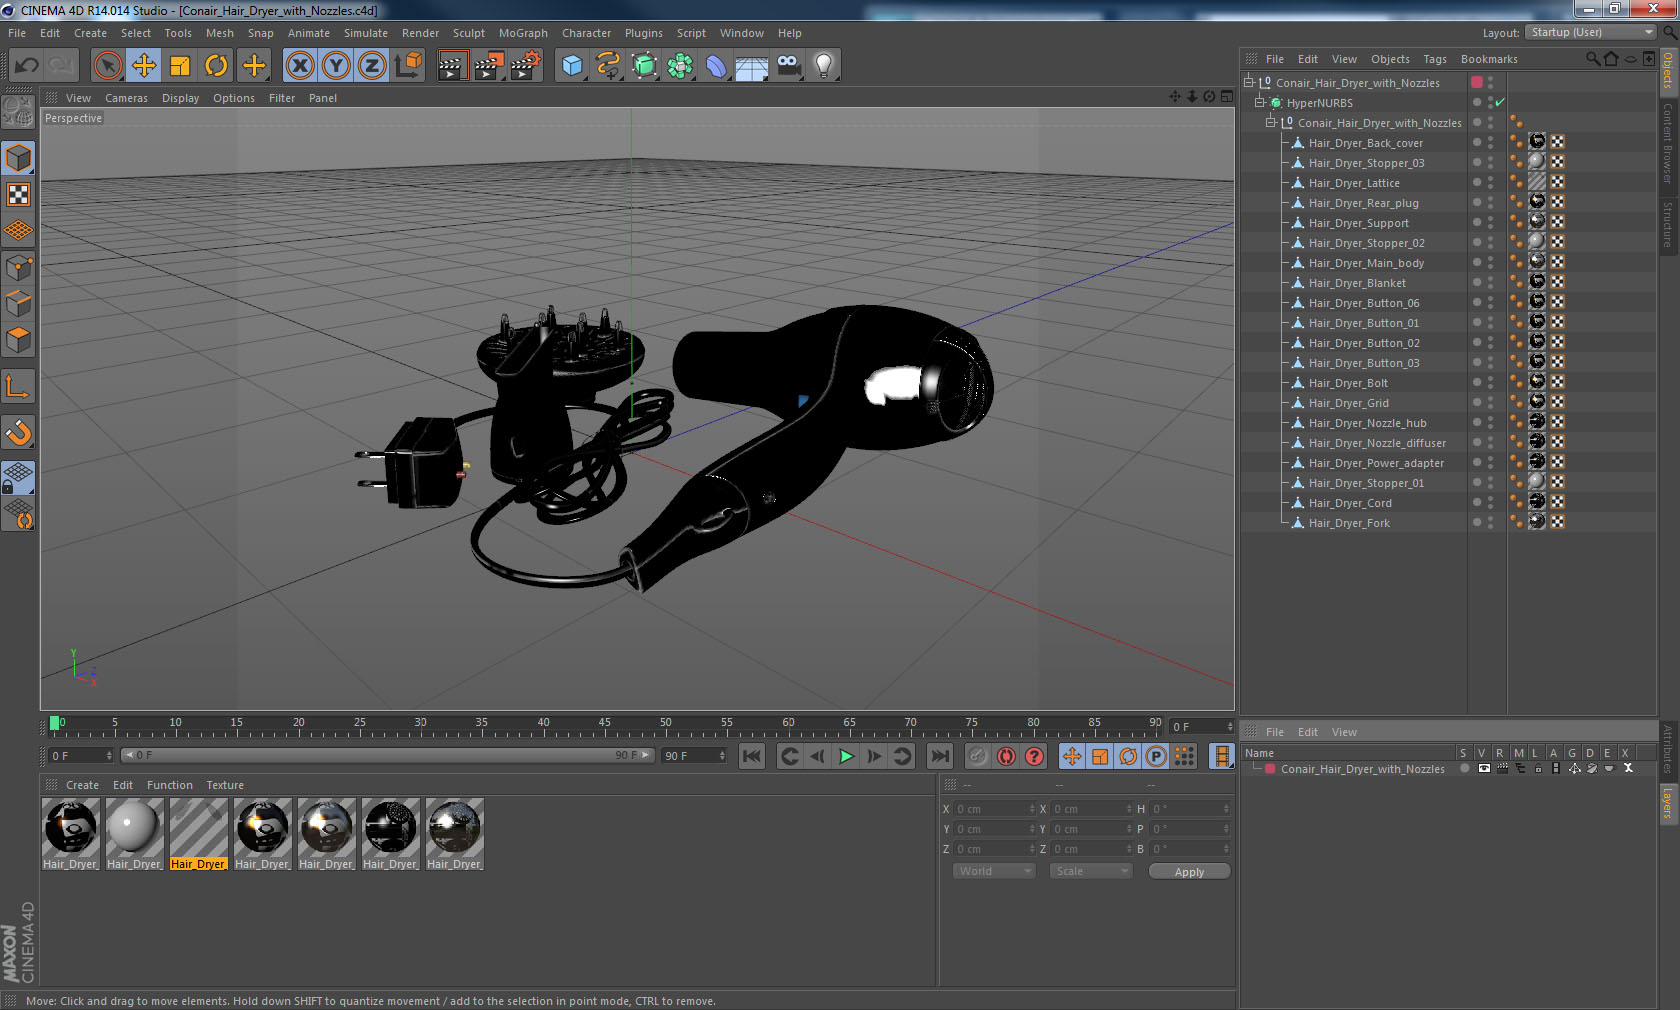Jump to the end of the animation
The width and height of the screenshot is (1680, 1010).
[x=940, y=756]
